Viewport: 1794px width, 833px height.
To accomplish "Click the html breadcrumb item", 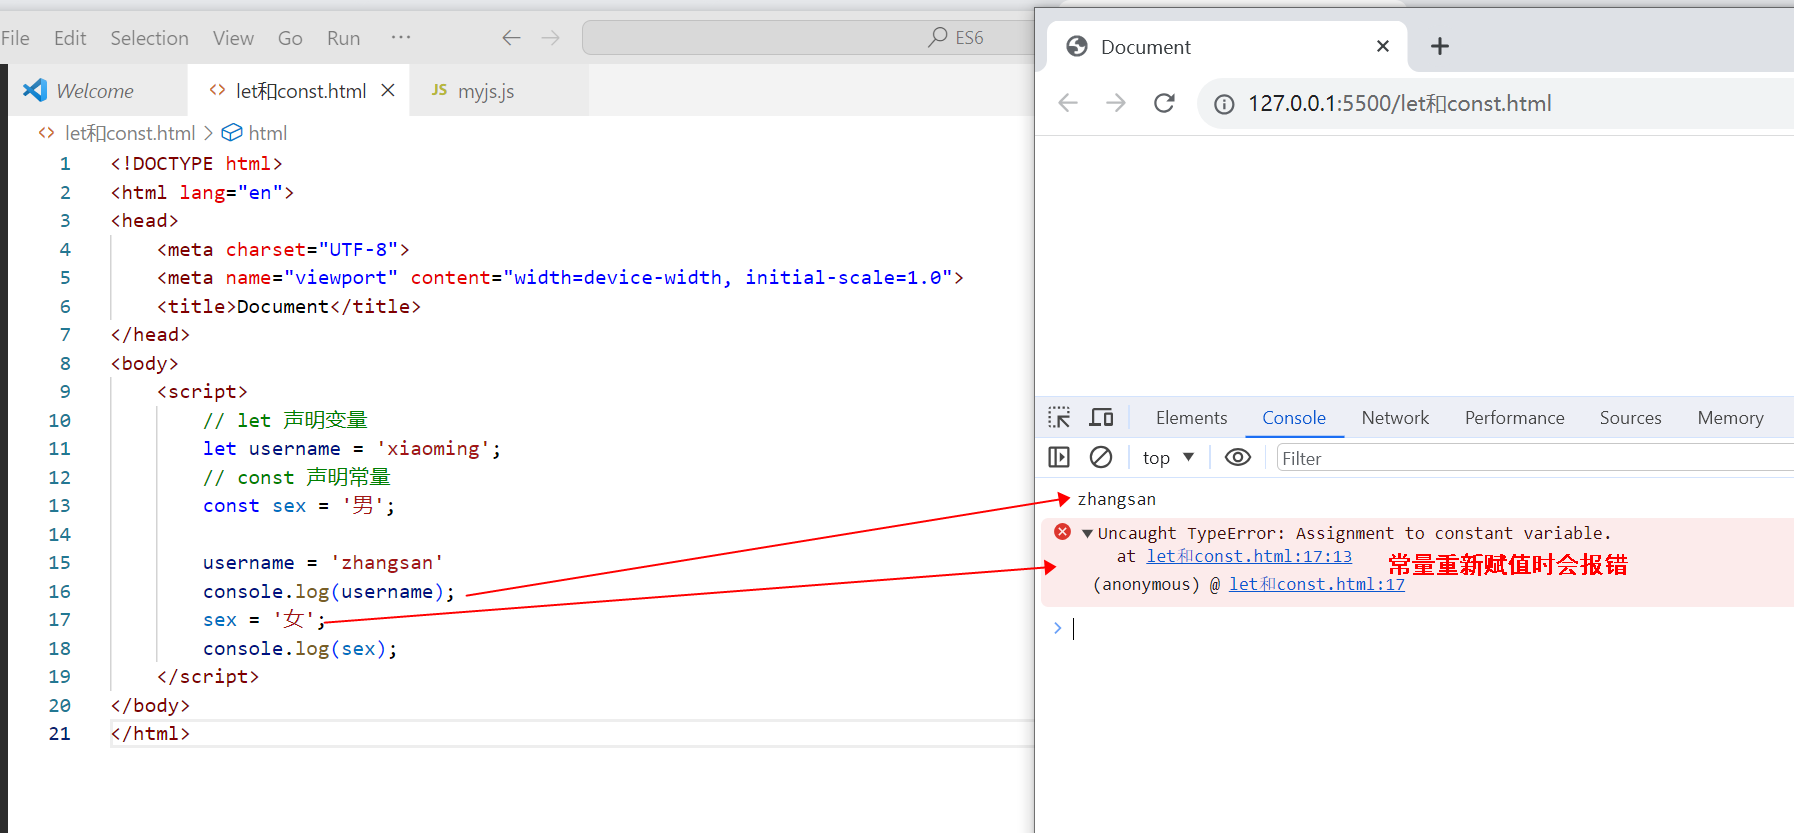I will (x=267, y=133).
